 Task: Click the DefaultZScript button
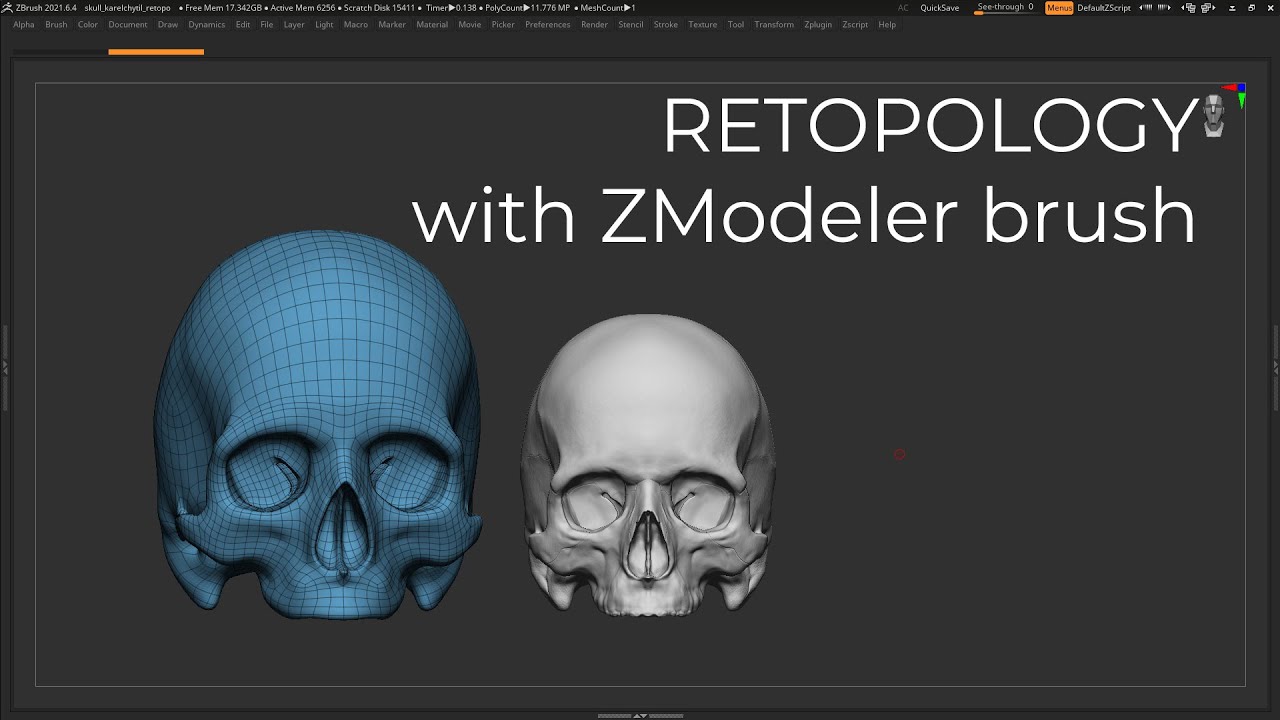coord(1104,7)
